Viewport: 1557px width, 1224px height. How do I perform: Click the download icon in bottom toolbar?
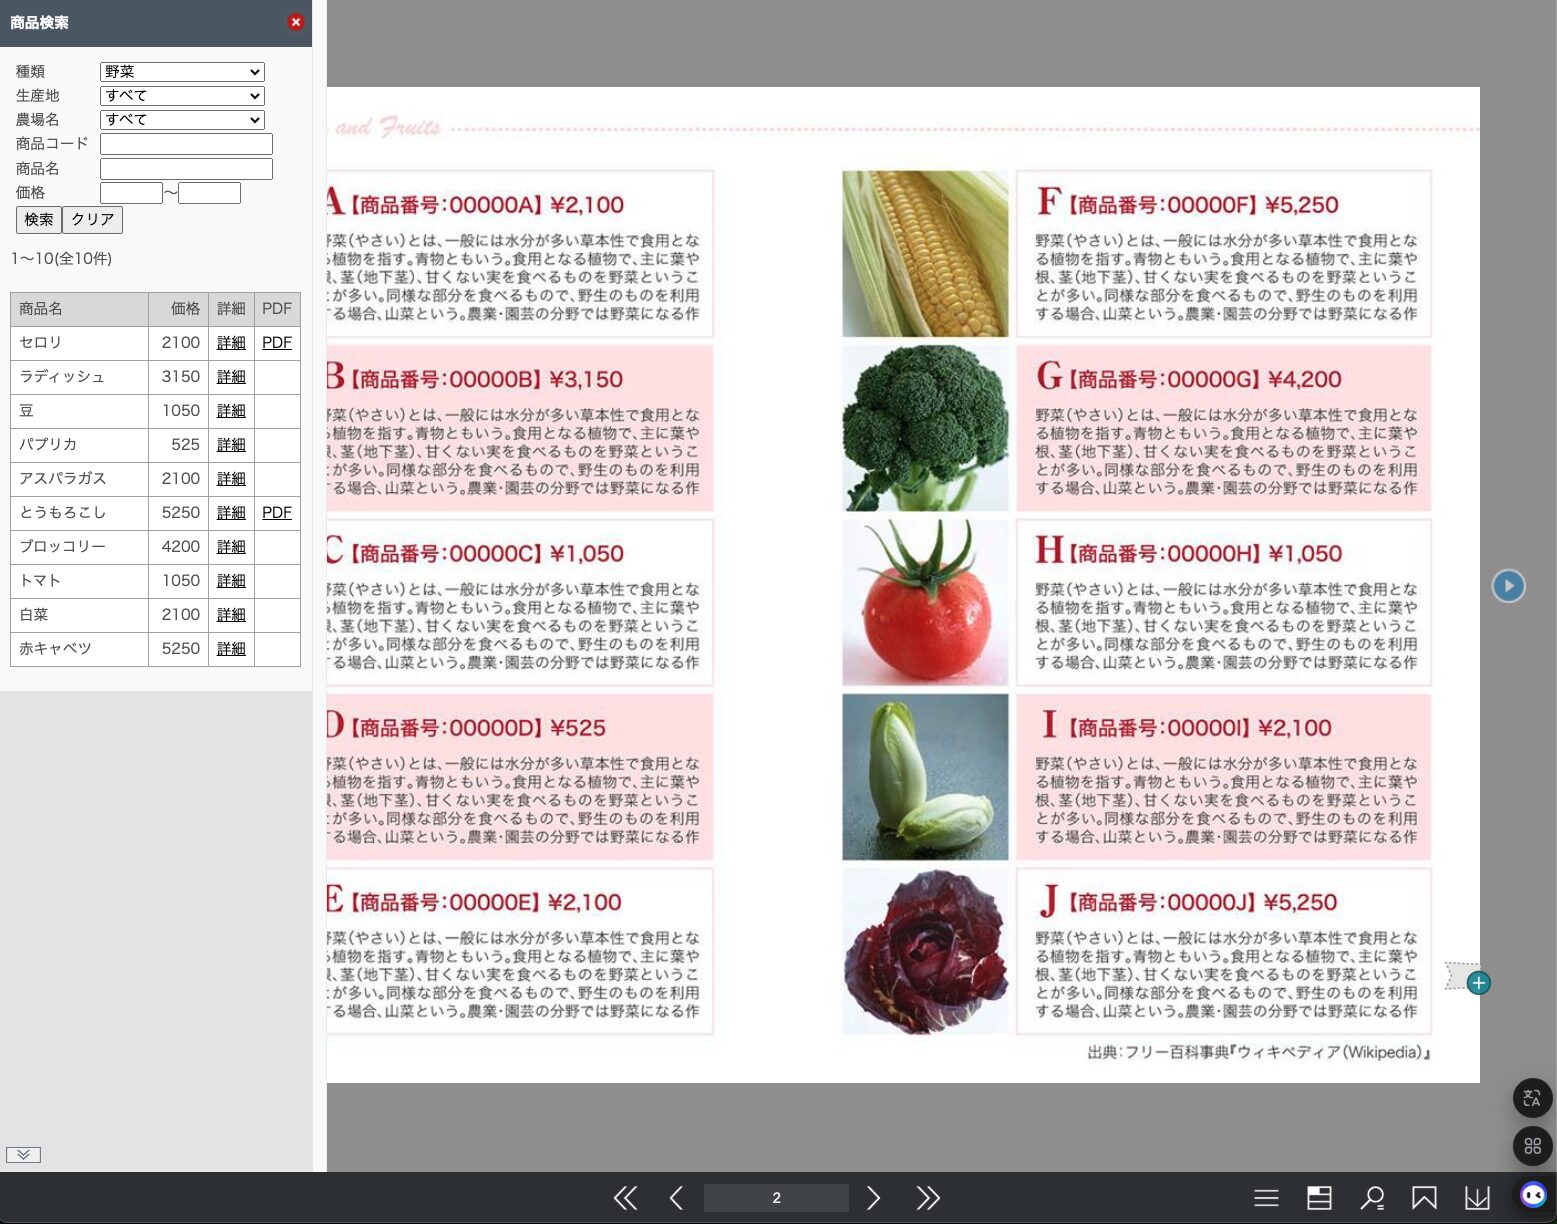[x=1477, y=1198]
